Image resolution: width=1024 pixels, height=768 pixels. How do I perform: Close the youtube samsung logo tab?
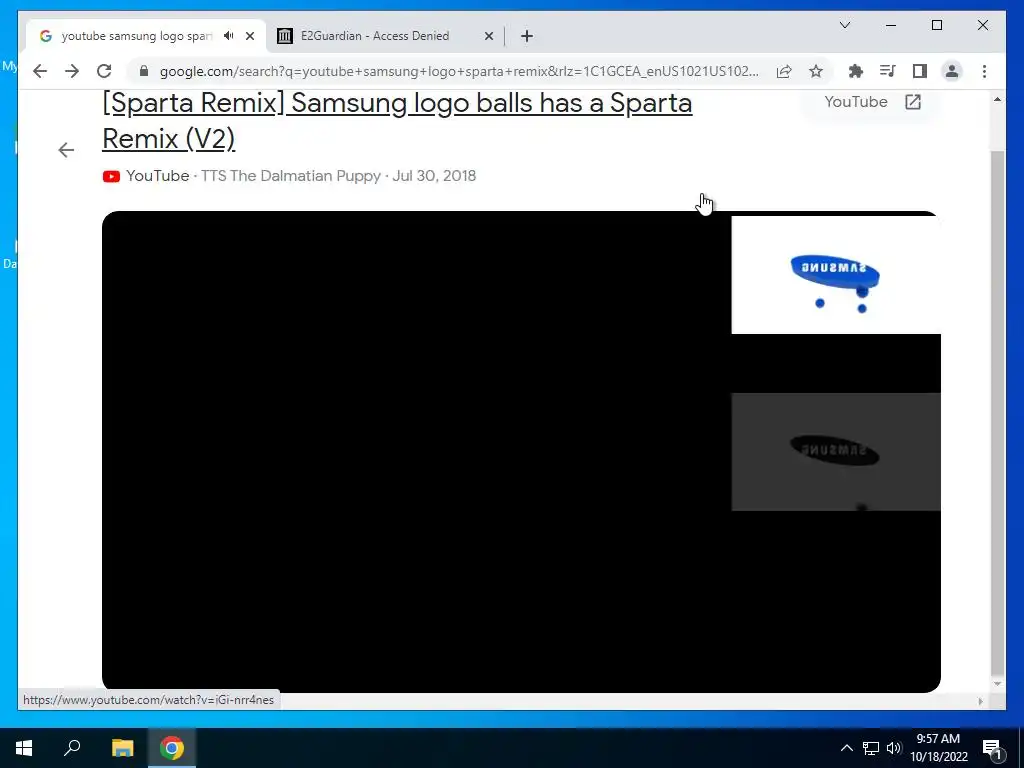(249, 36)
